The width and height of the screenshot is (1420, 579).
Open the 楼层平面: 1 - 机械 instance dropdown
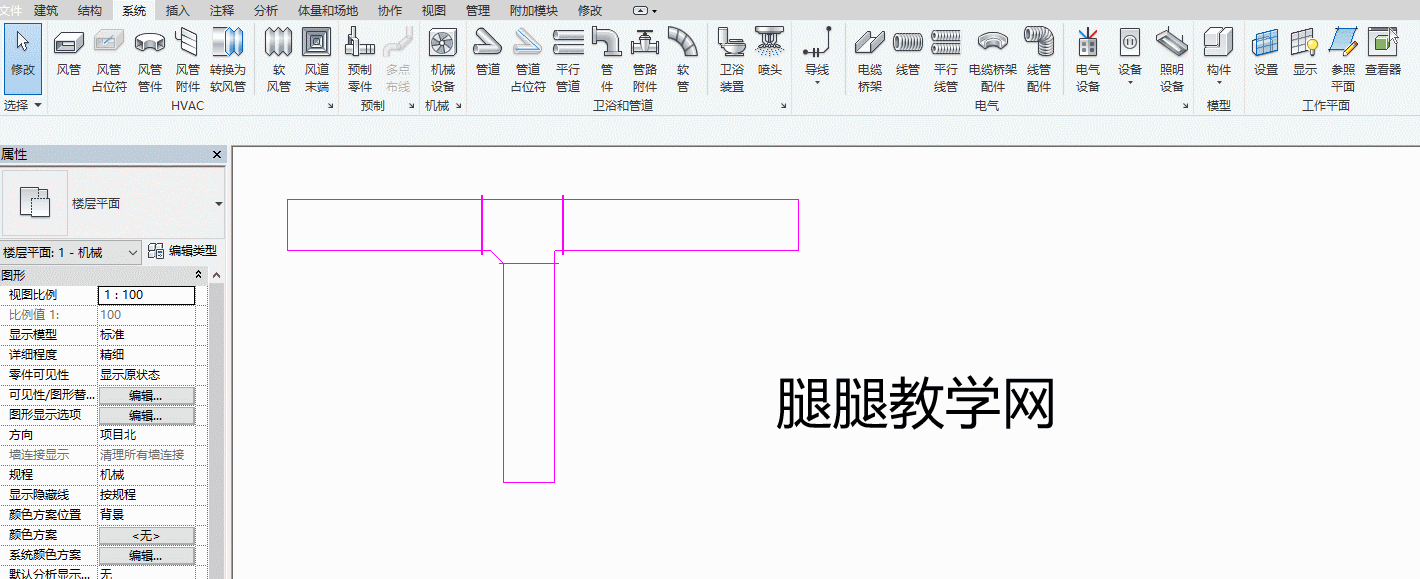134,253
